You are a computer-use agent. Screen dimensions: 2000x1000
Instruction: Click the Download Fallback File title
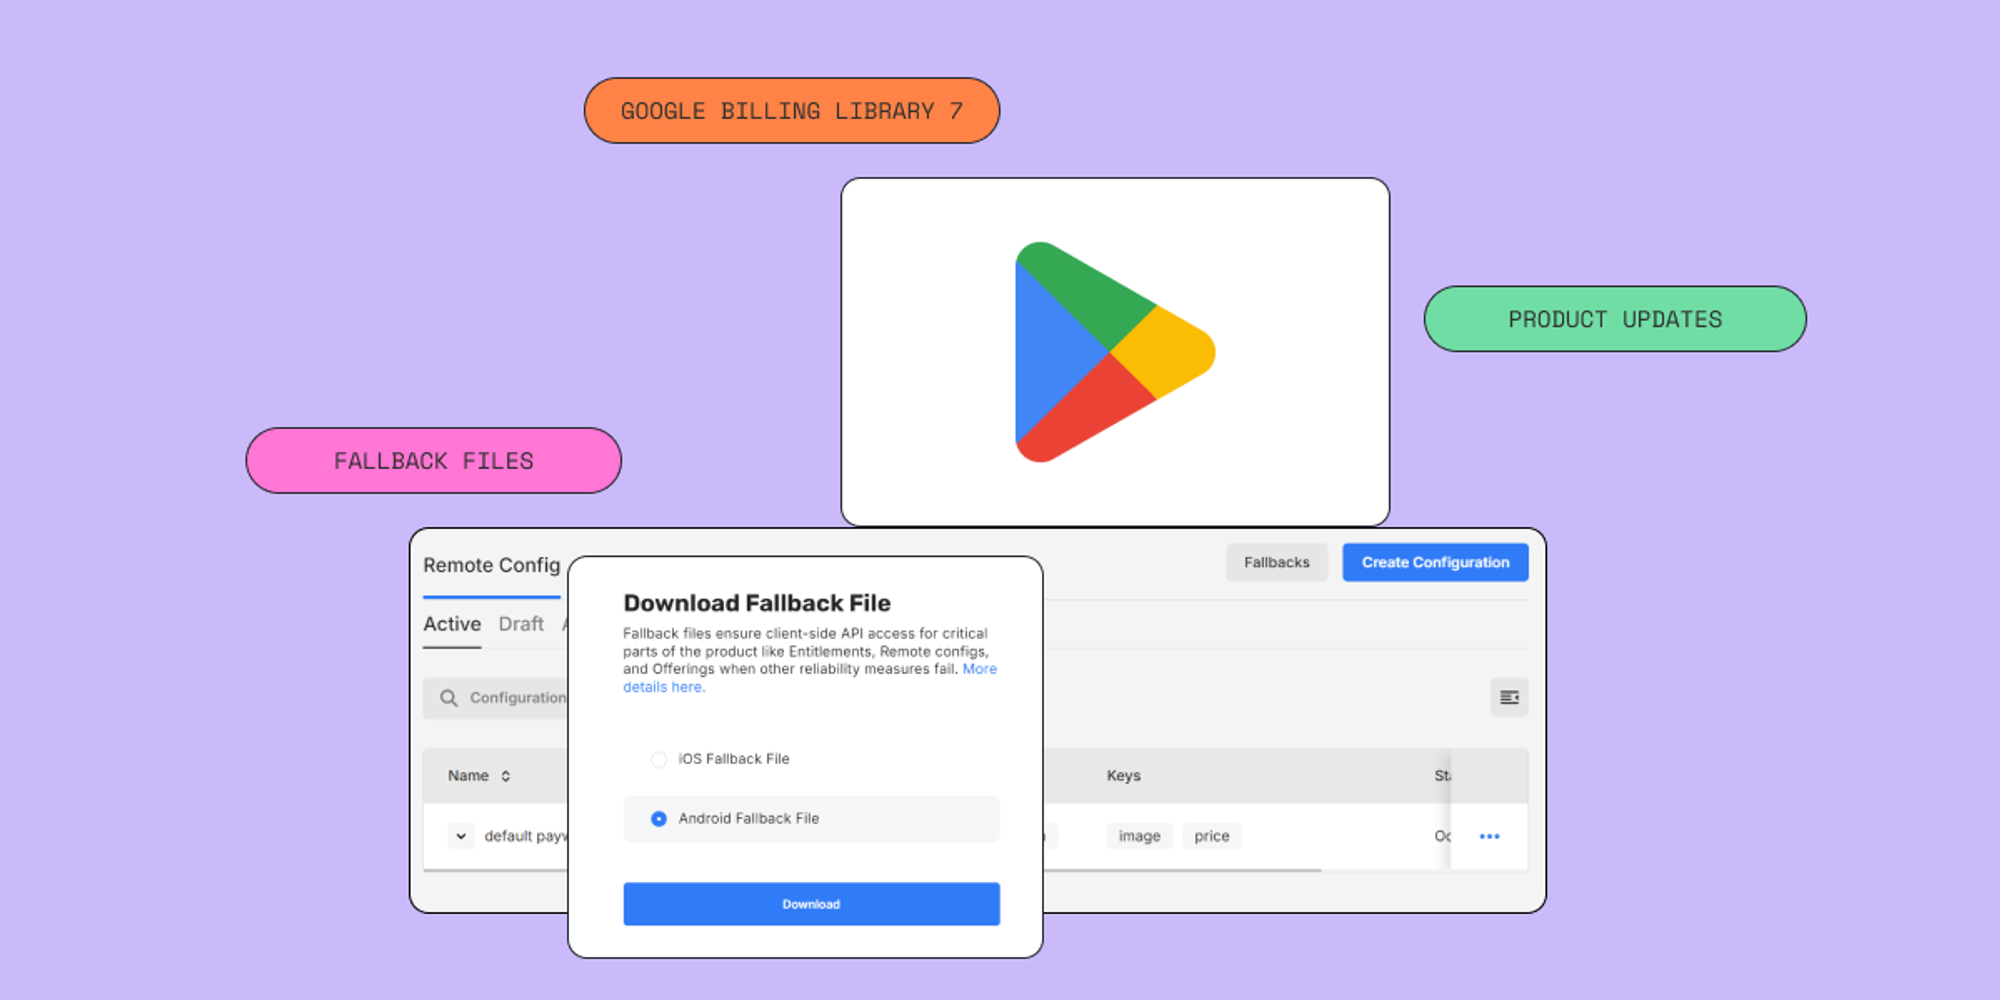click(757, 603)
